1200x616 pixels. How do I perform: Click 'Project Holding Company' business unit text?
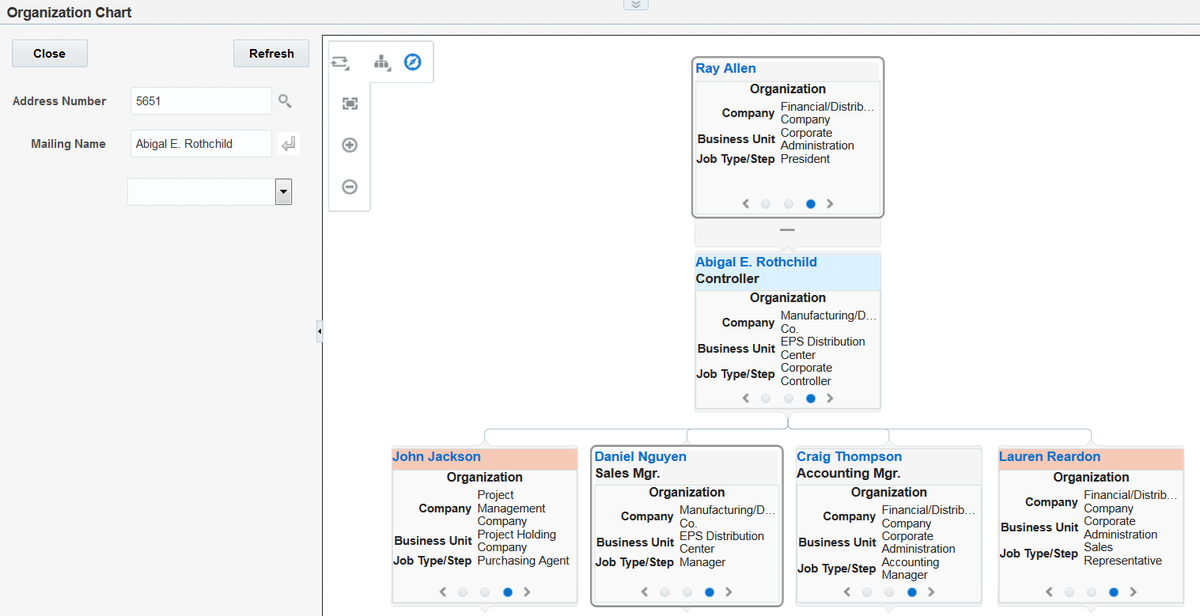517,541
